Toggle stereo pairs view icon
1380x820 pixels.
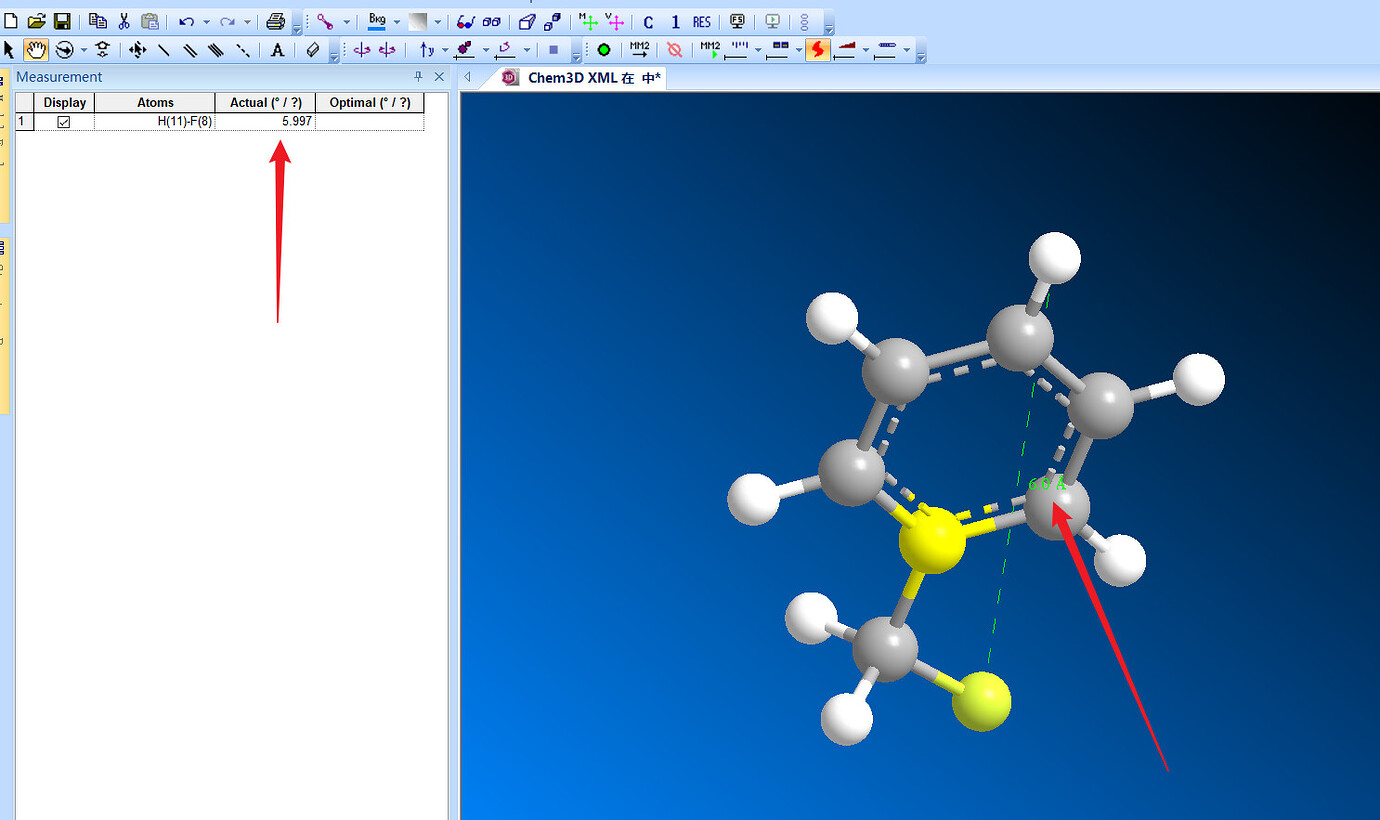[492, 21]
